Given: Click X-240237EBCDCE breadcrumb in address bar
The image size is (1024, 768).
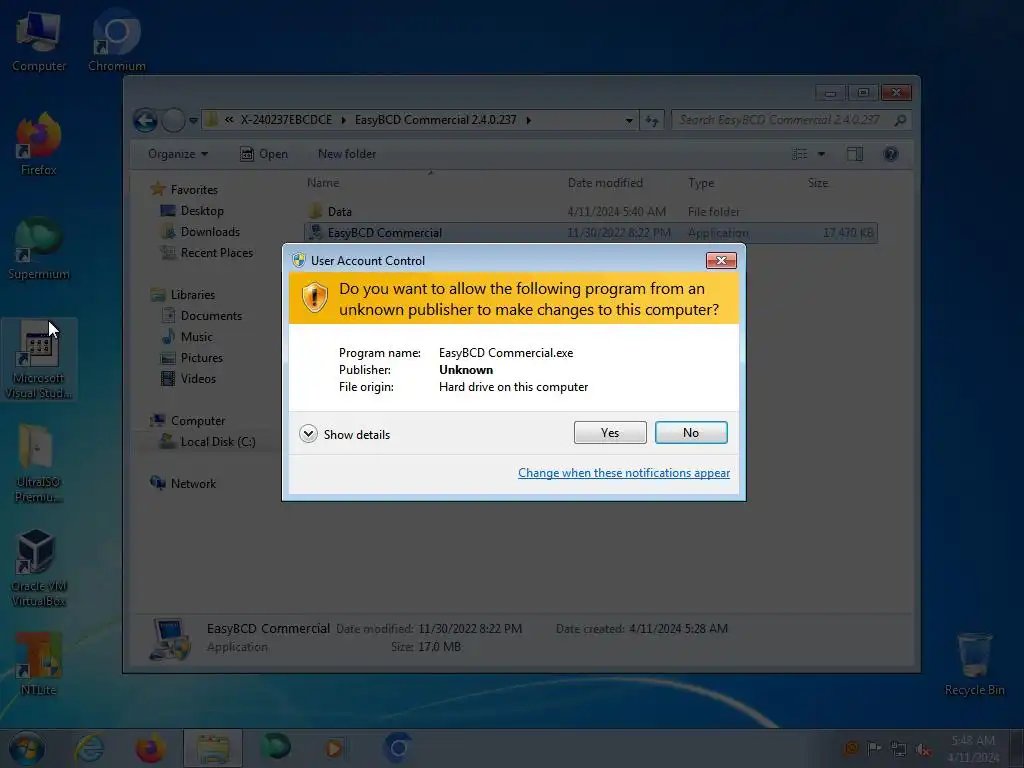Looking at the screenshot, I should (286, 120).
